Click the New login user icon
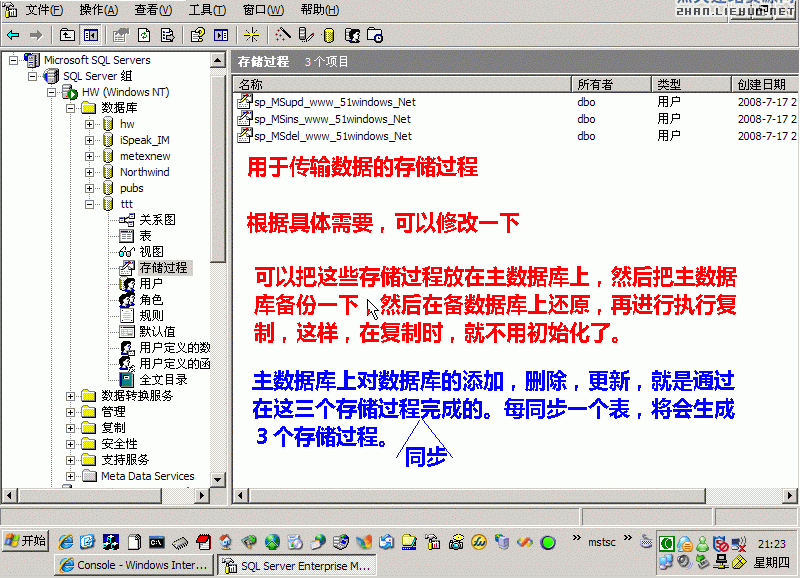 353,35
